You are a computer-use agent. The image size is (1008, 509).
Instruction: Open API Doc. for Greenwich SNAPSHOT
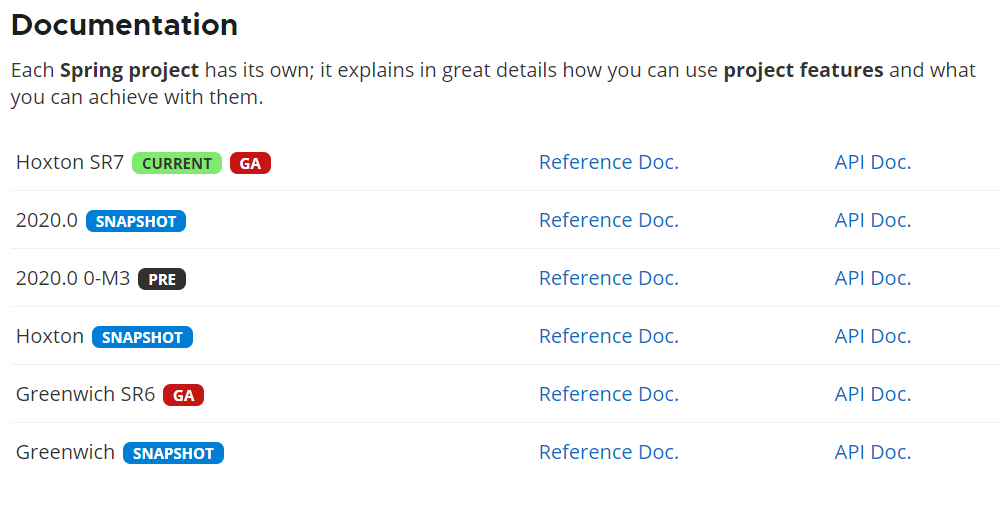tap(873, 452)
